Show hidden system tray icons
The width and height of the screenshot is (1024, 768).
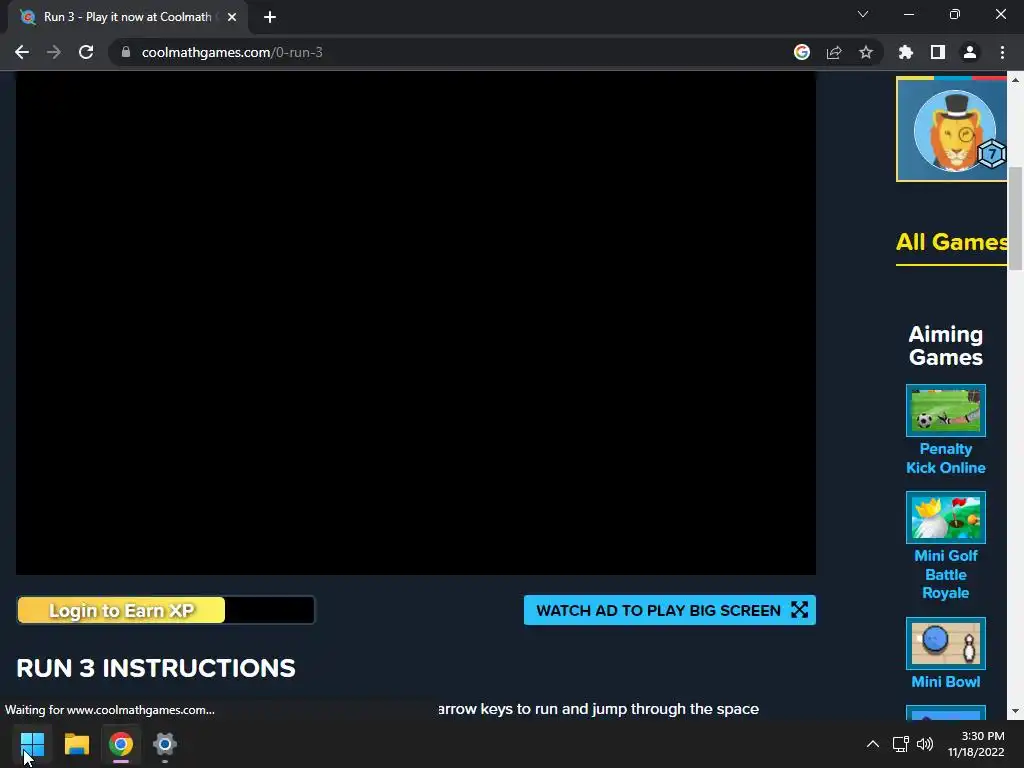tap(872, 744)
